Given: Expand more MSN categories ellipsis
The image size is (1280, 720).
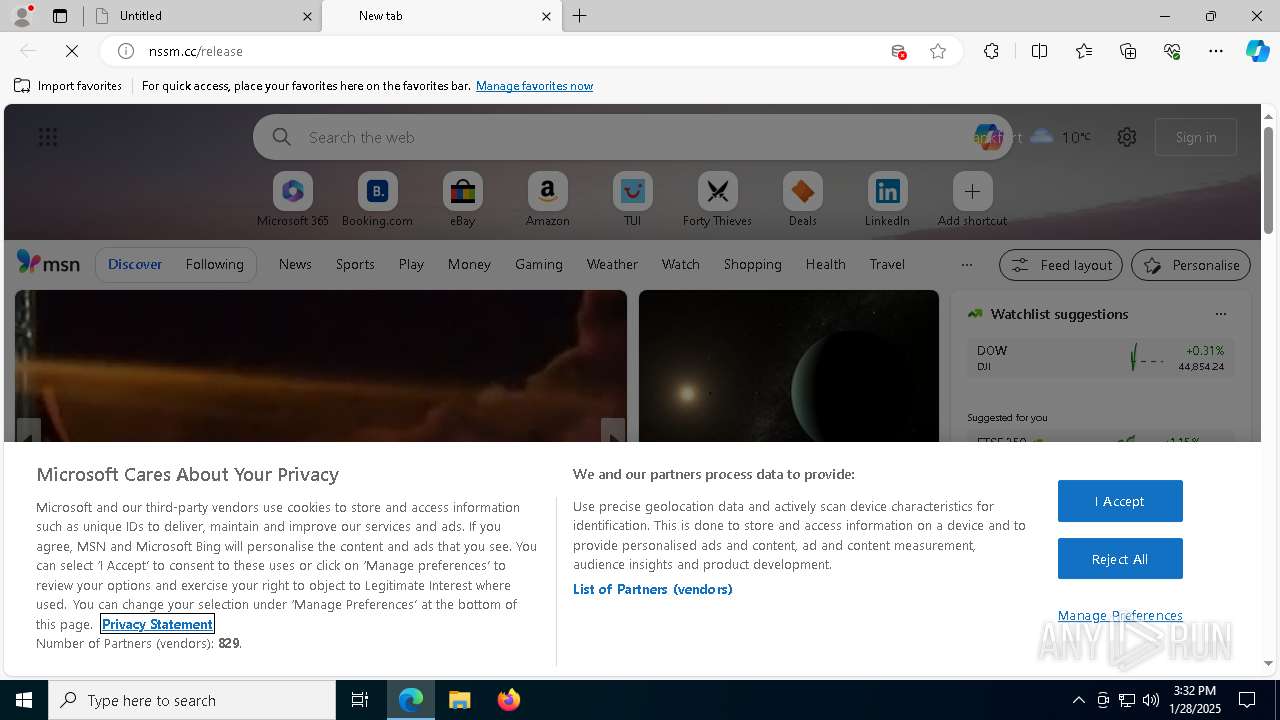Looking at the screenshot, I should pyautogui.click(x=966, y=265).
